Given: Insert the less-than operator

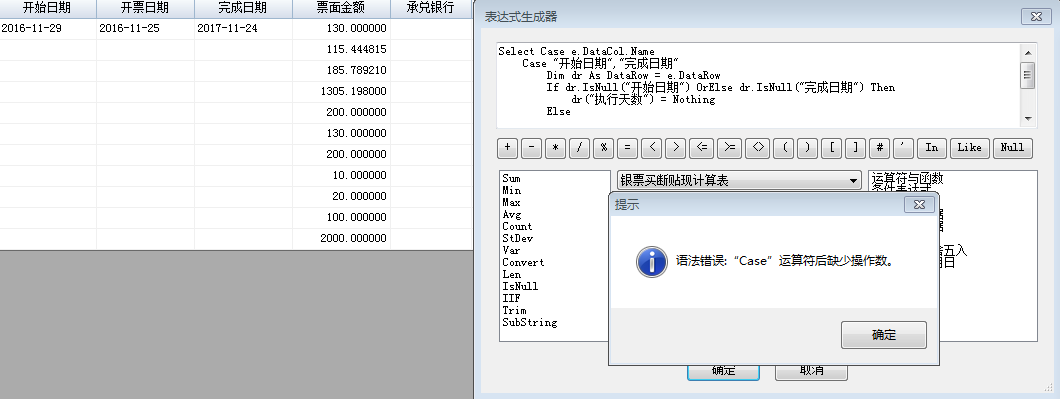Looking at the screenshot, I should (x=651, y=147).
